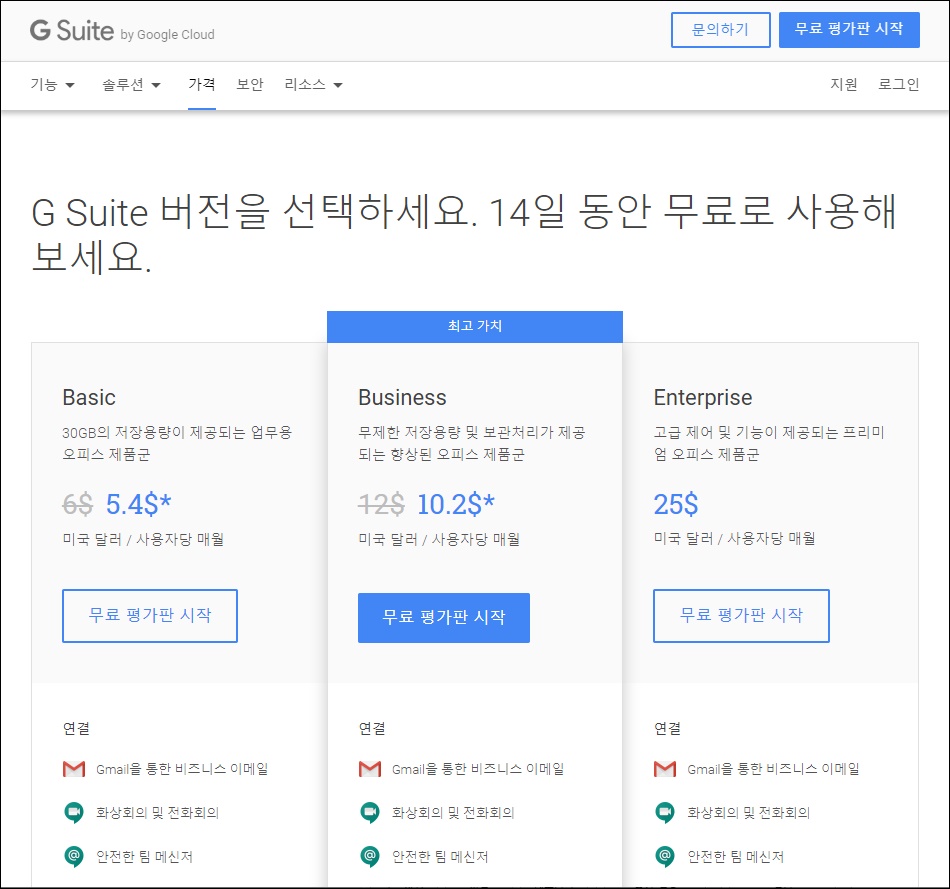Click the 'G Suite 버전을 선택하세요' headline
Viewport: 950px width, 889px height.
coord(464,234)
